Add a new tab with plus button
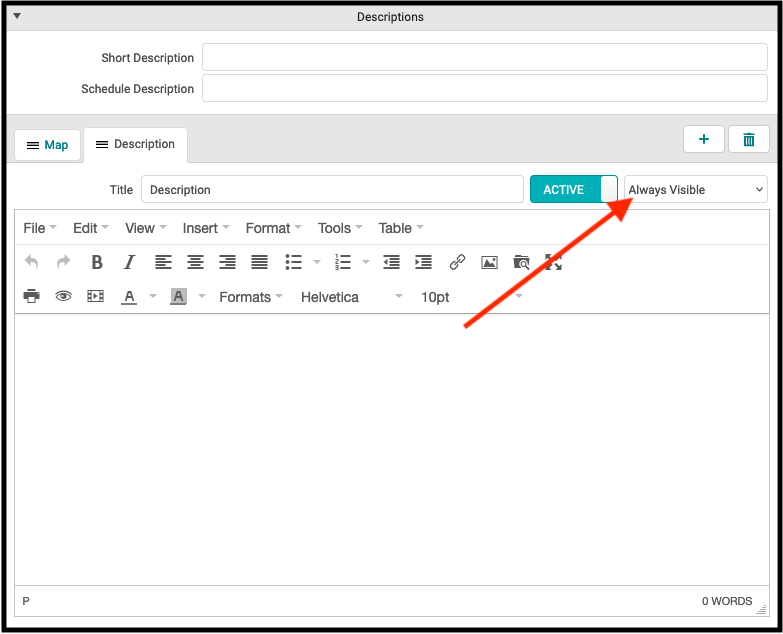 tap(703, 140)
